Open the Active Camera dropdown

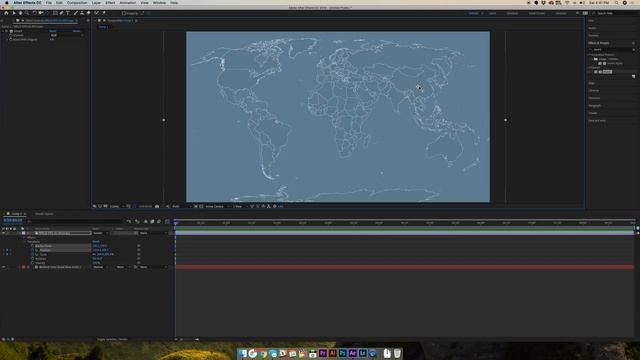216,207
